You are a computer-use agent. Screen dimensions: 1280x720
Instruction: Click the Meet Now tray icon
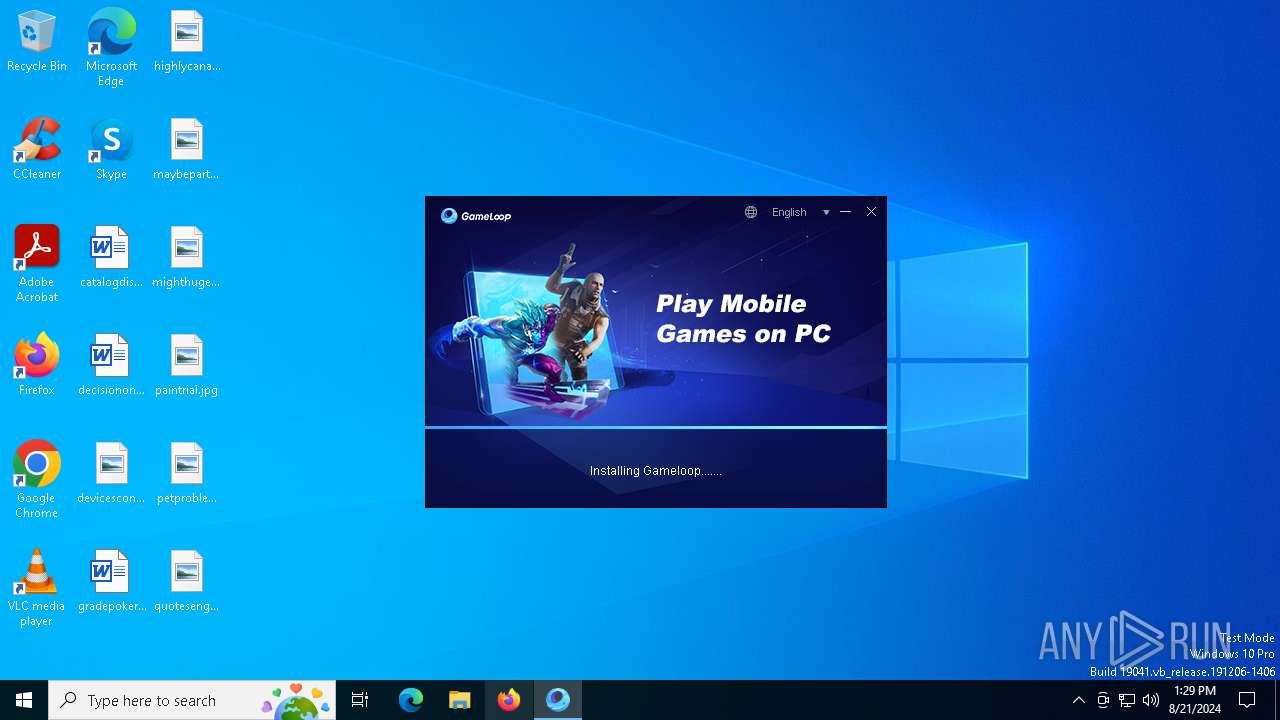pyautogui.click(x=1103, y=700)
